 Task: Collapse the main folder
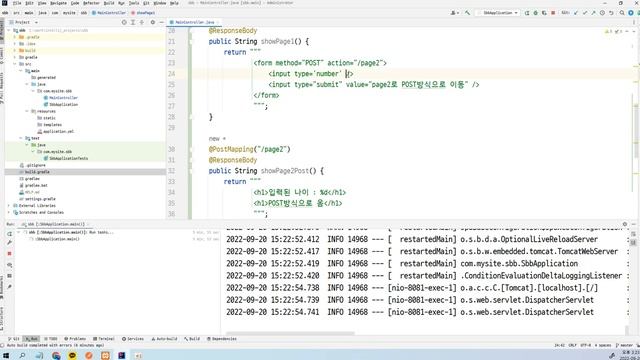click(21, 71)
